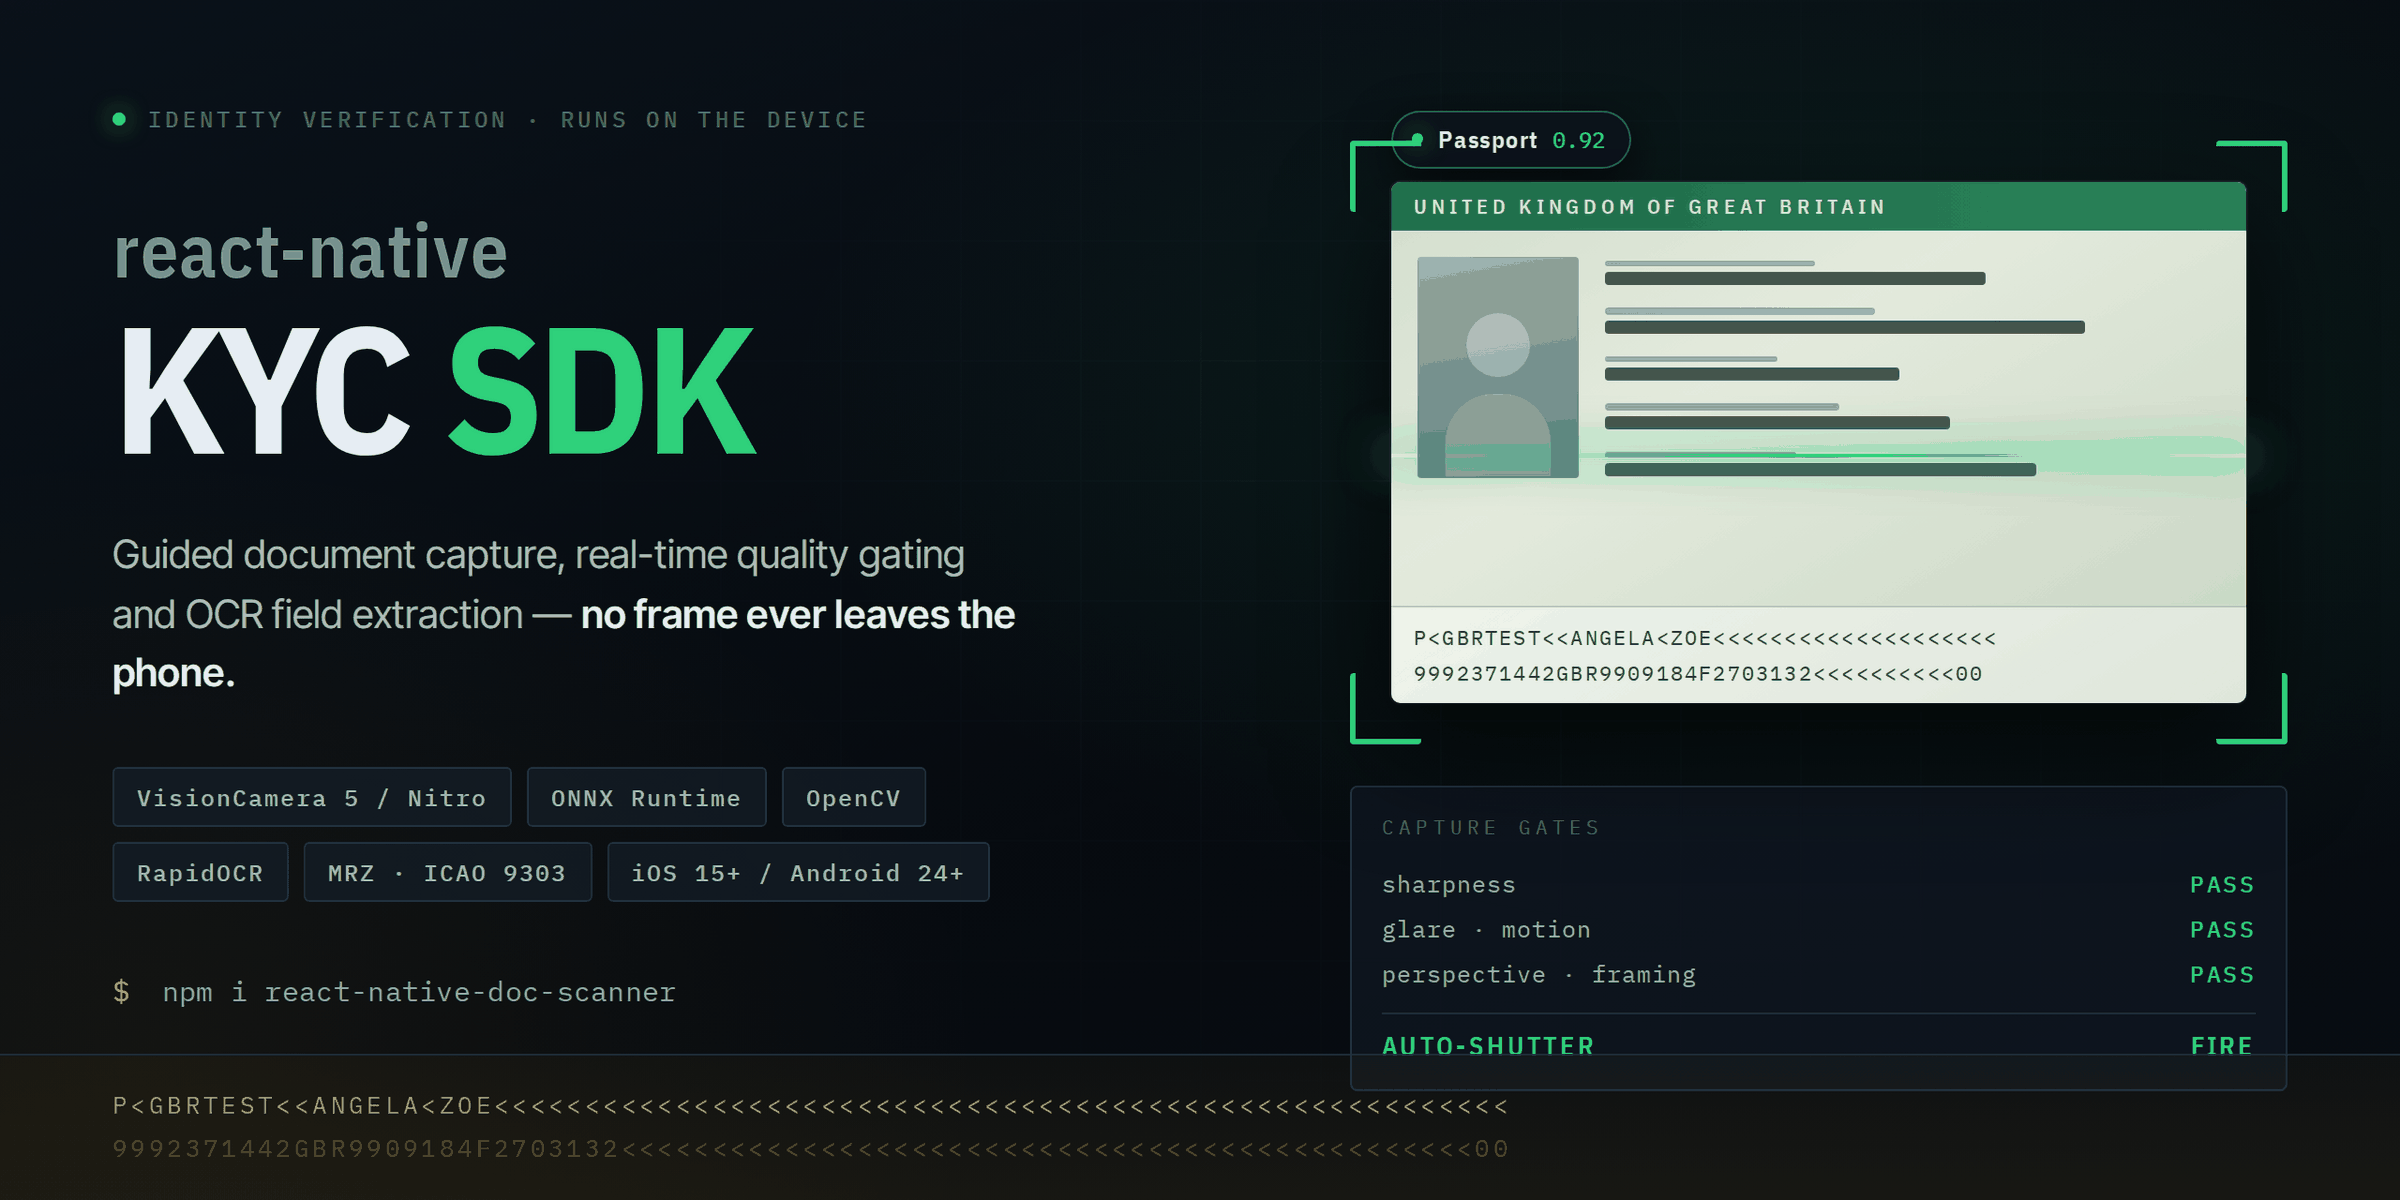Screen dimensions: 2400x1200
Task: Click the AUTO-SHUTTER label
Action: 1488,1046
